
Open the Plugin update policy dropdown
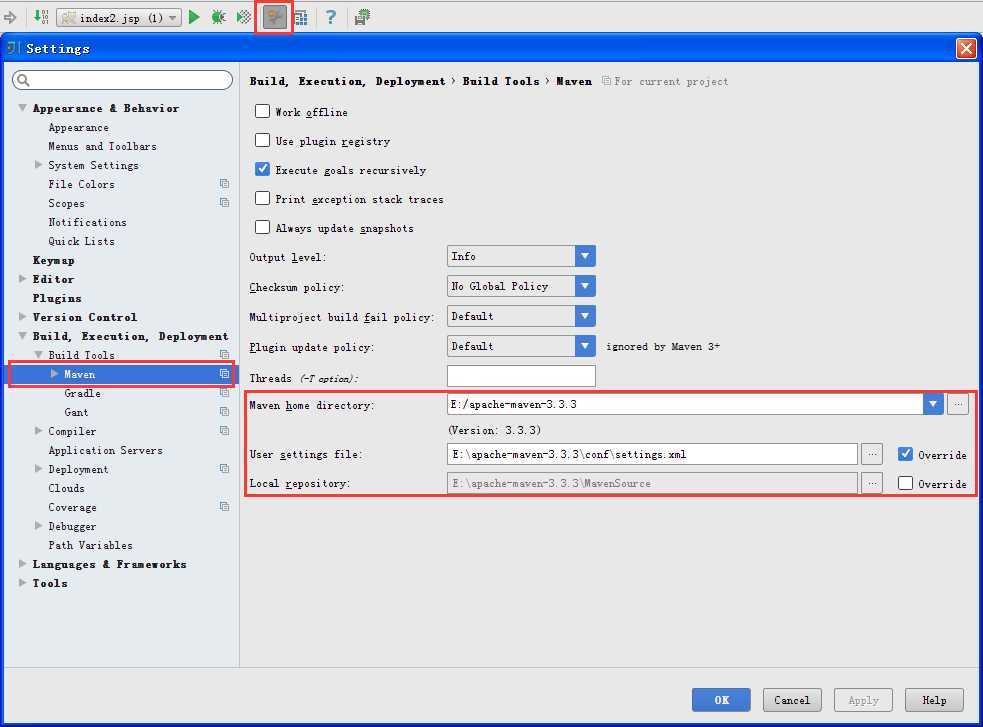[521, 347]
